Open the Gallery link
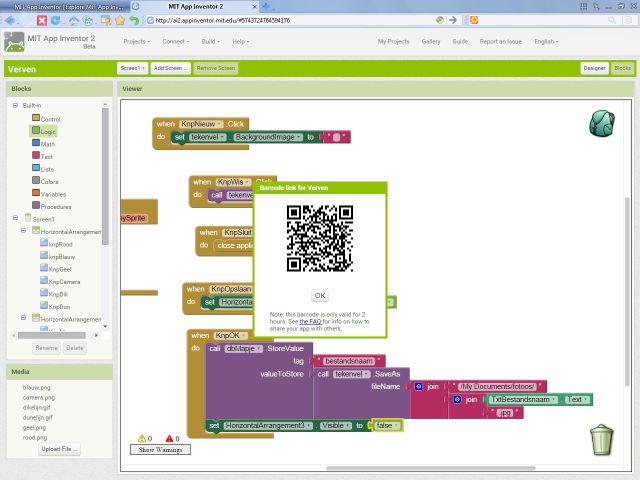 point(431,41)
